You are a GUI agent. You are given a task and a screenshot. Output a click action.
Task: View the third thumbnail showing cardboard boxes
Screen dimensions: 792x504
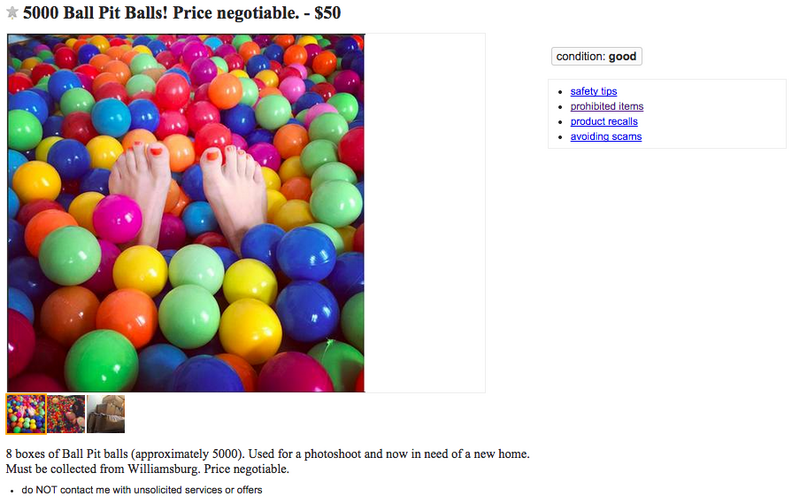coord(106,414)
